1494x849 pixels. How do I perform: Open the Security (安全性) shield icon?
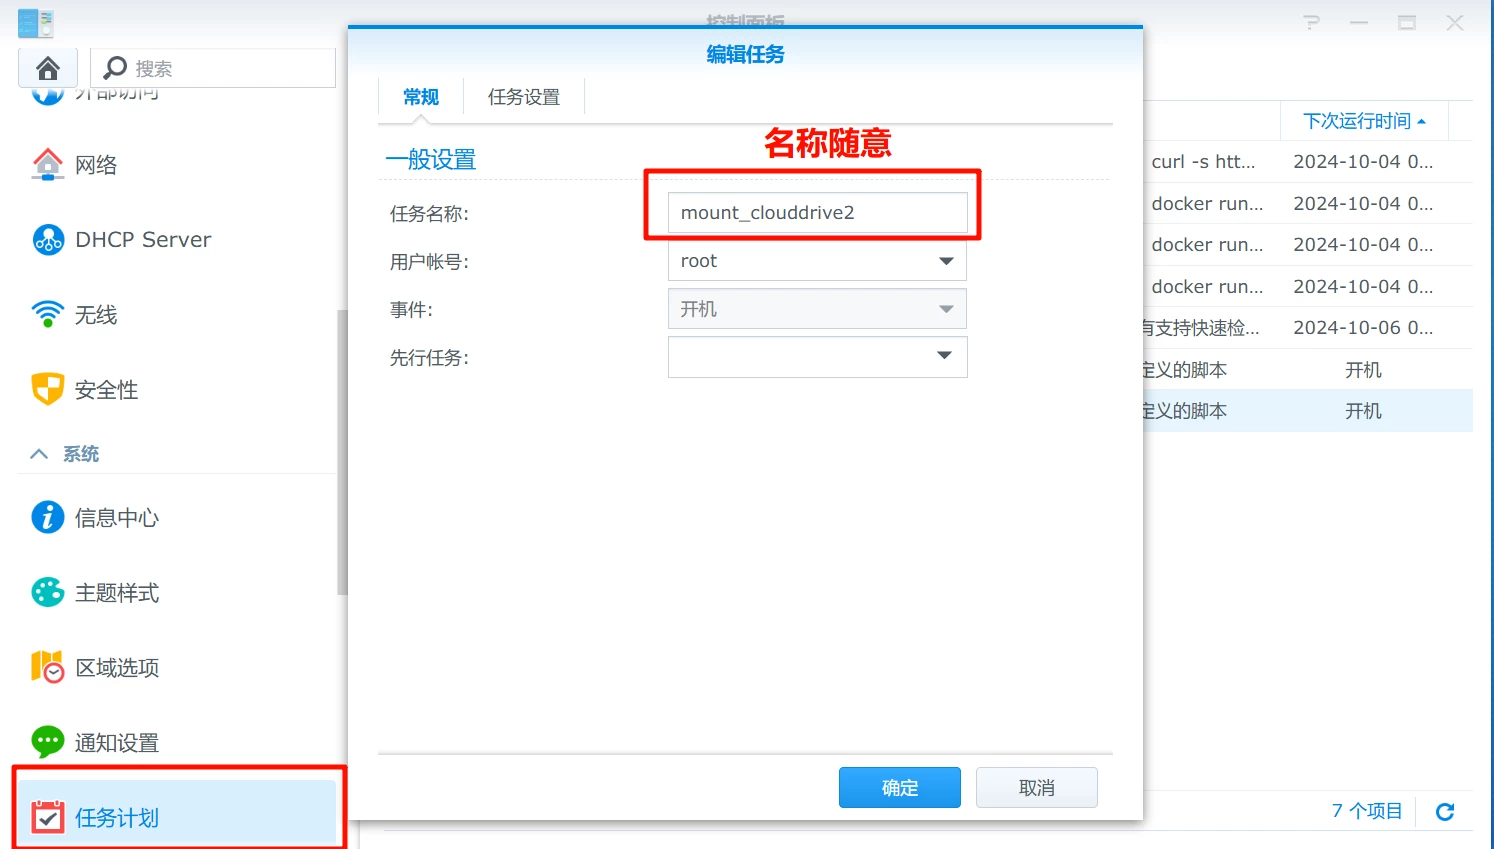tap(47, 389)
